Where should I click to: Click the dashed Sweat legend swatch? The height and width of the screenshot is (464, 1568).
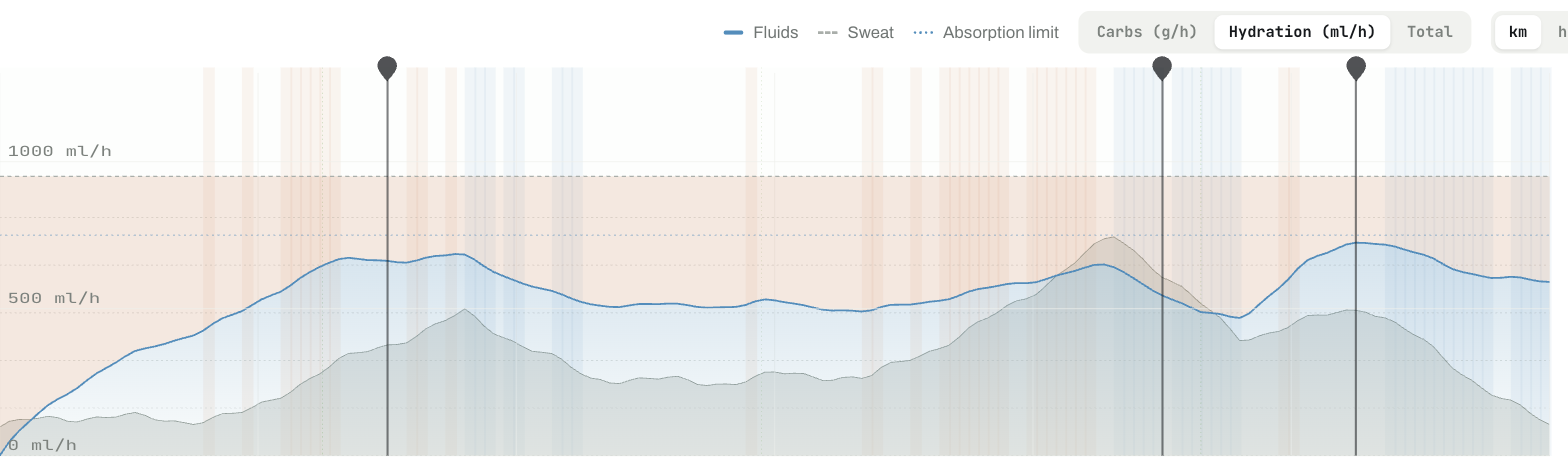click(827, 32)
